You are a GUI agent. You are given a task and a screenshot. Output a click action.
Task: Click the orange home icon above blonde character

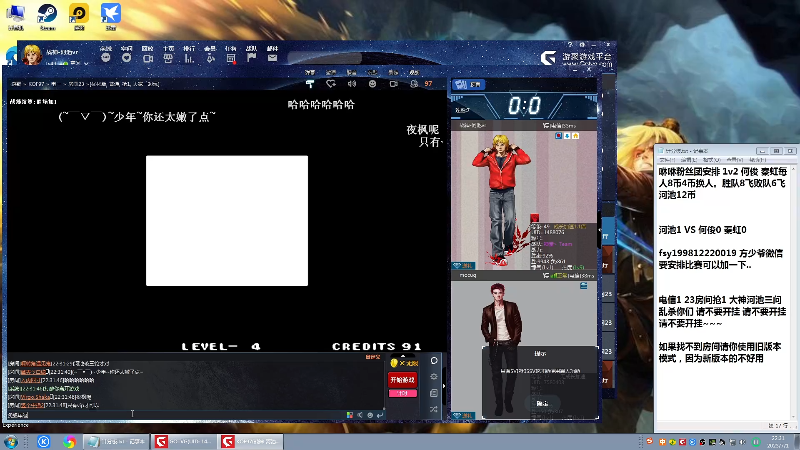click(x=575, y=136)
